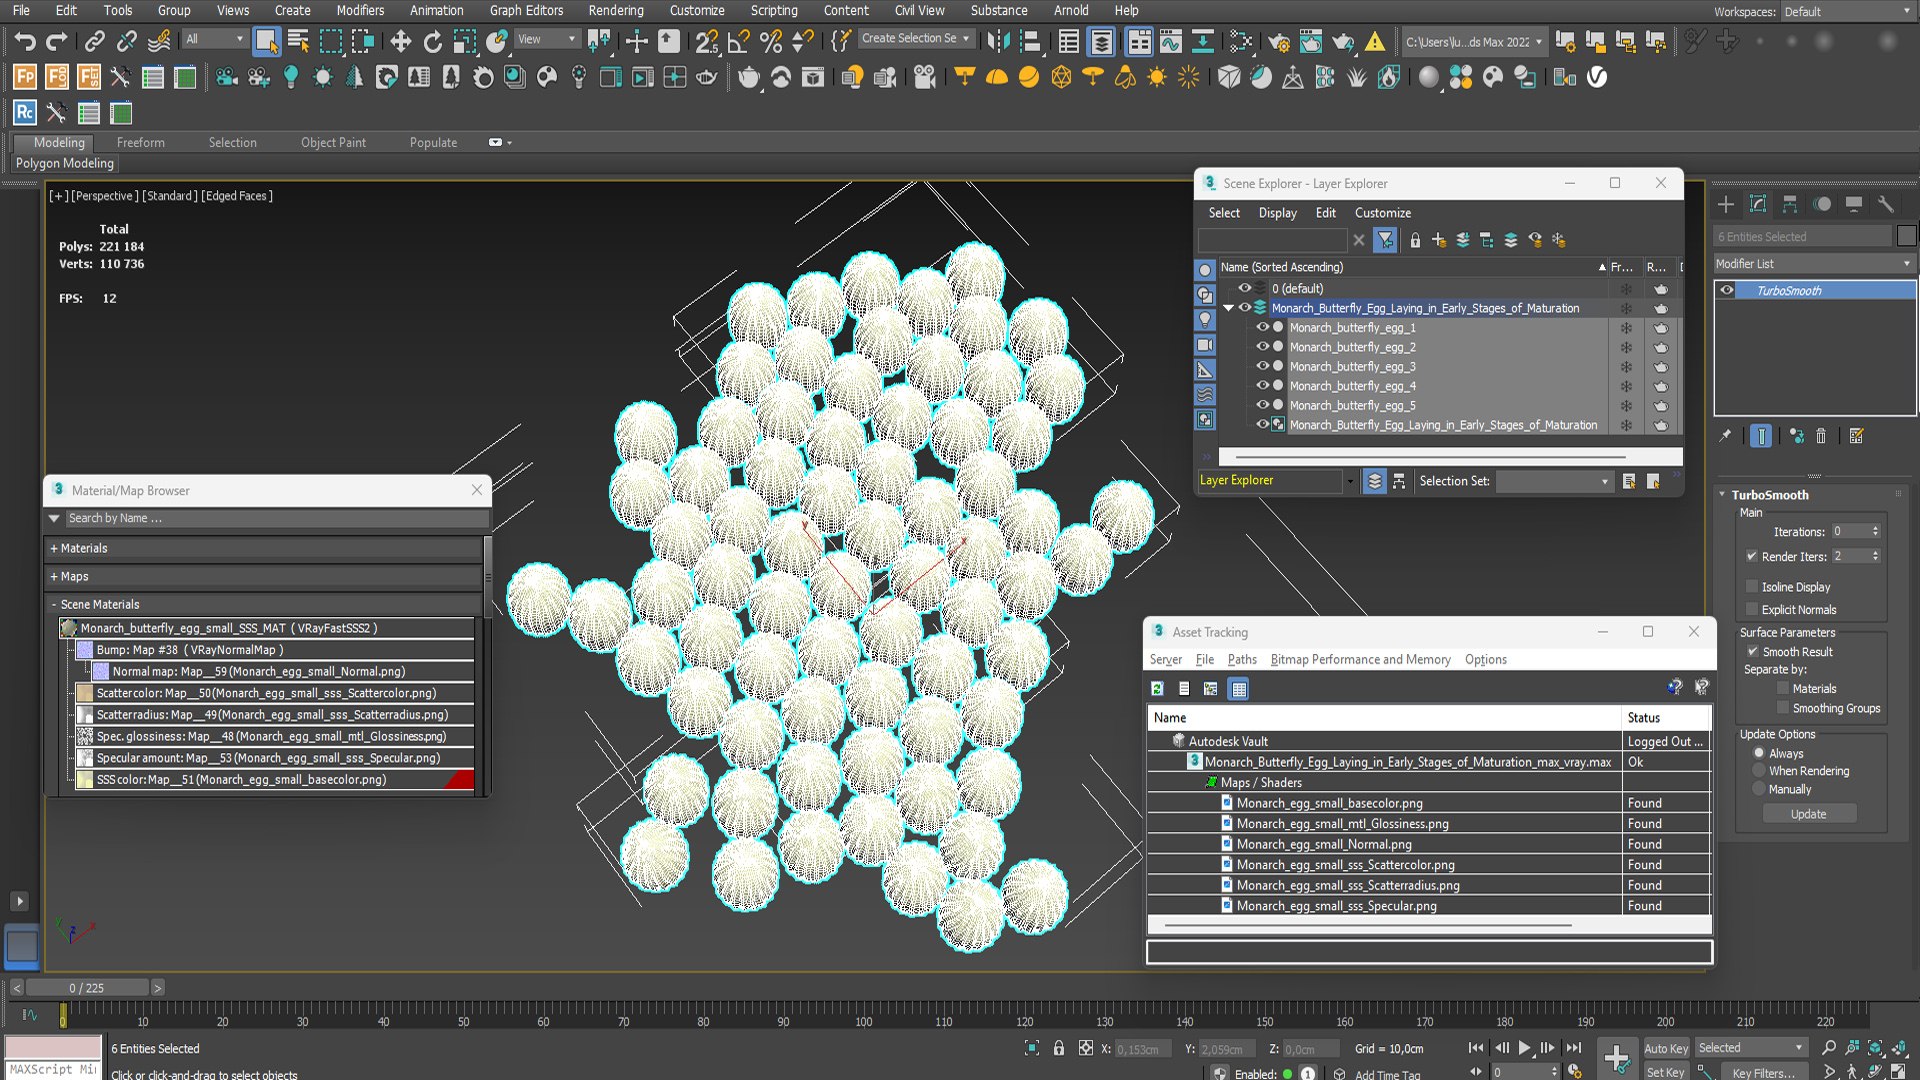Screen dimensions: 1920x1080
Task: Open the Create command panel tab
Action: (x=1726, y=204)
